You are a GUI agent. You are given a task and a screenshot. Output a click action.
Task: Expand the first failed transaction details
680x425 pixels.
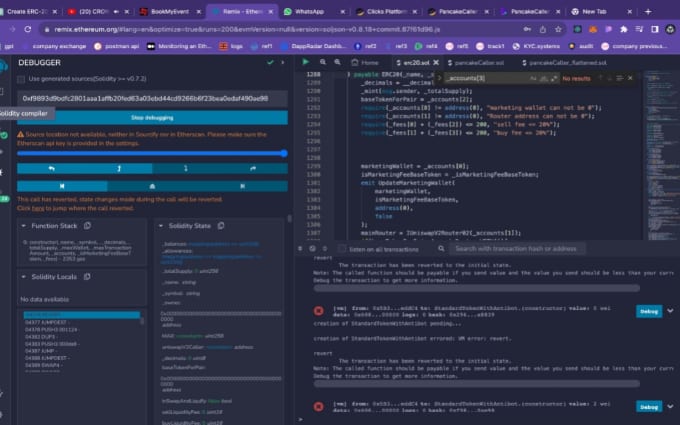pyautogui.click(x=670, y=311)
